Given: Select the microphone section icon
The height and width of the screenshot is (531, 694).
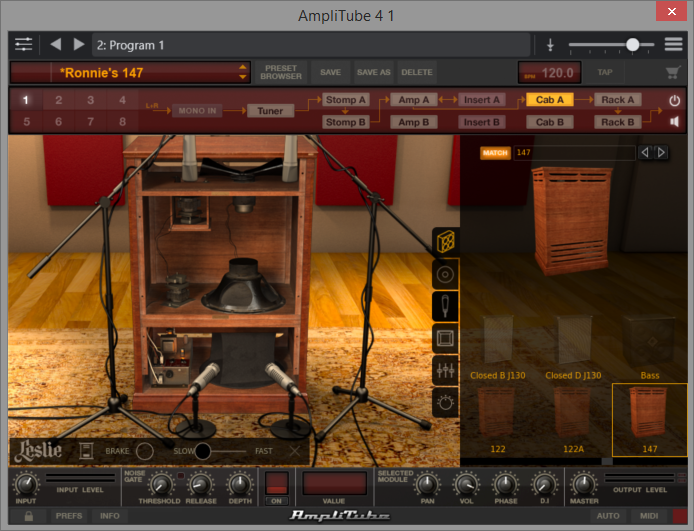Looking at the screenshot, I should tap(445, 306).
